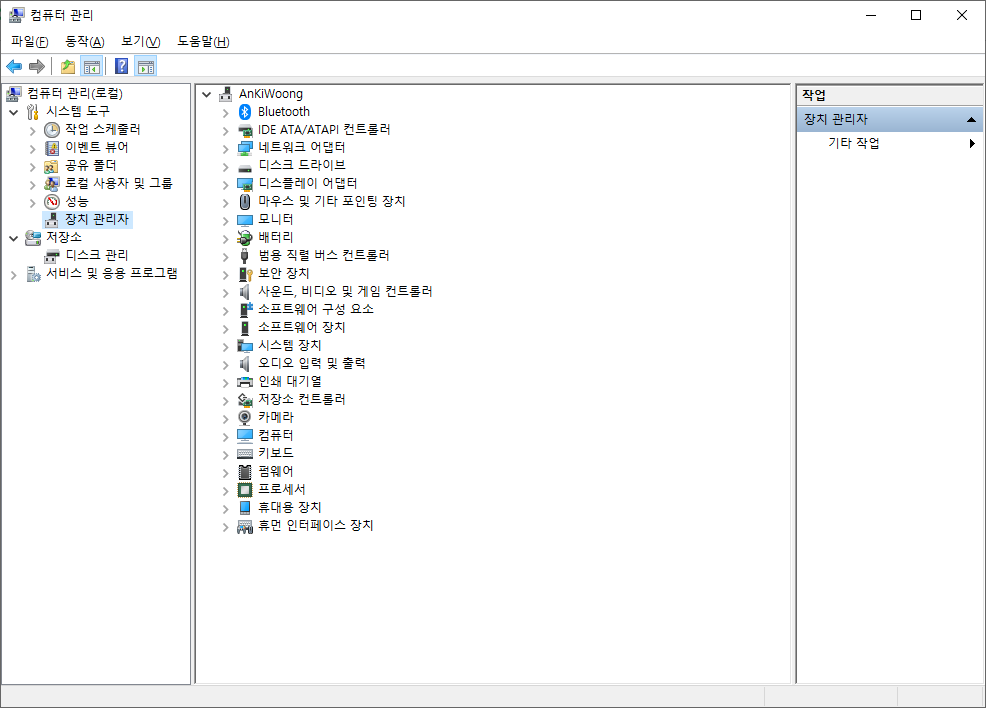Click the webcam icon for 카메라
The image size is (986, 708).
pyautogui.click(x=245, y=418)
